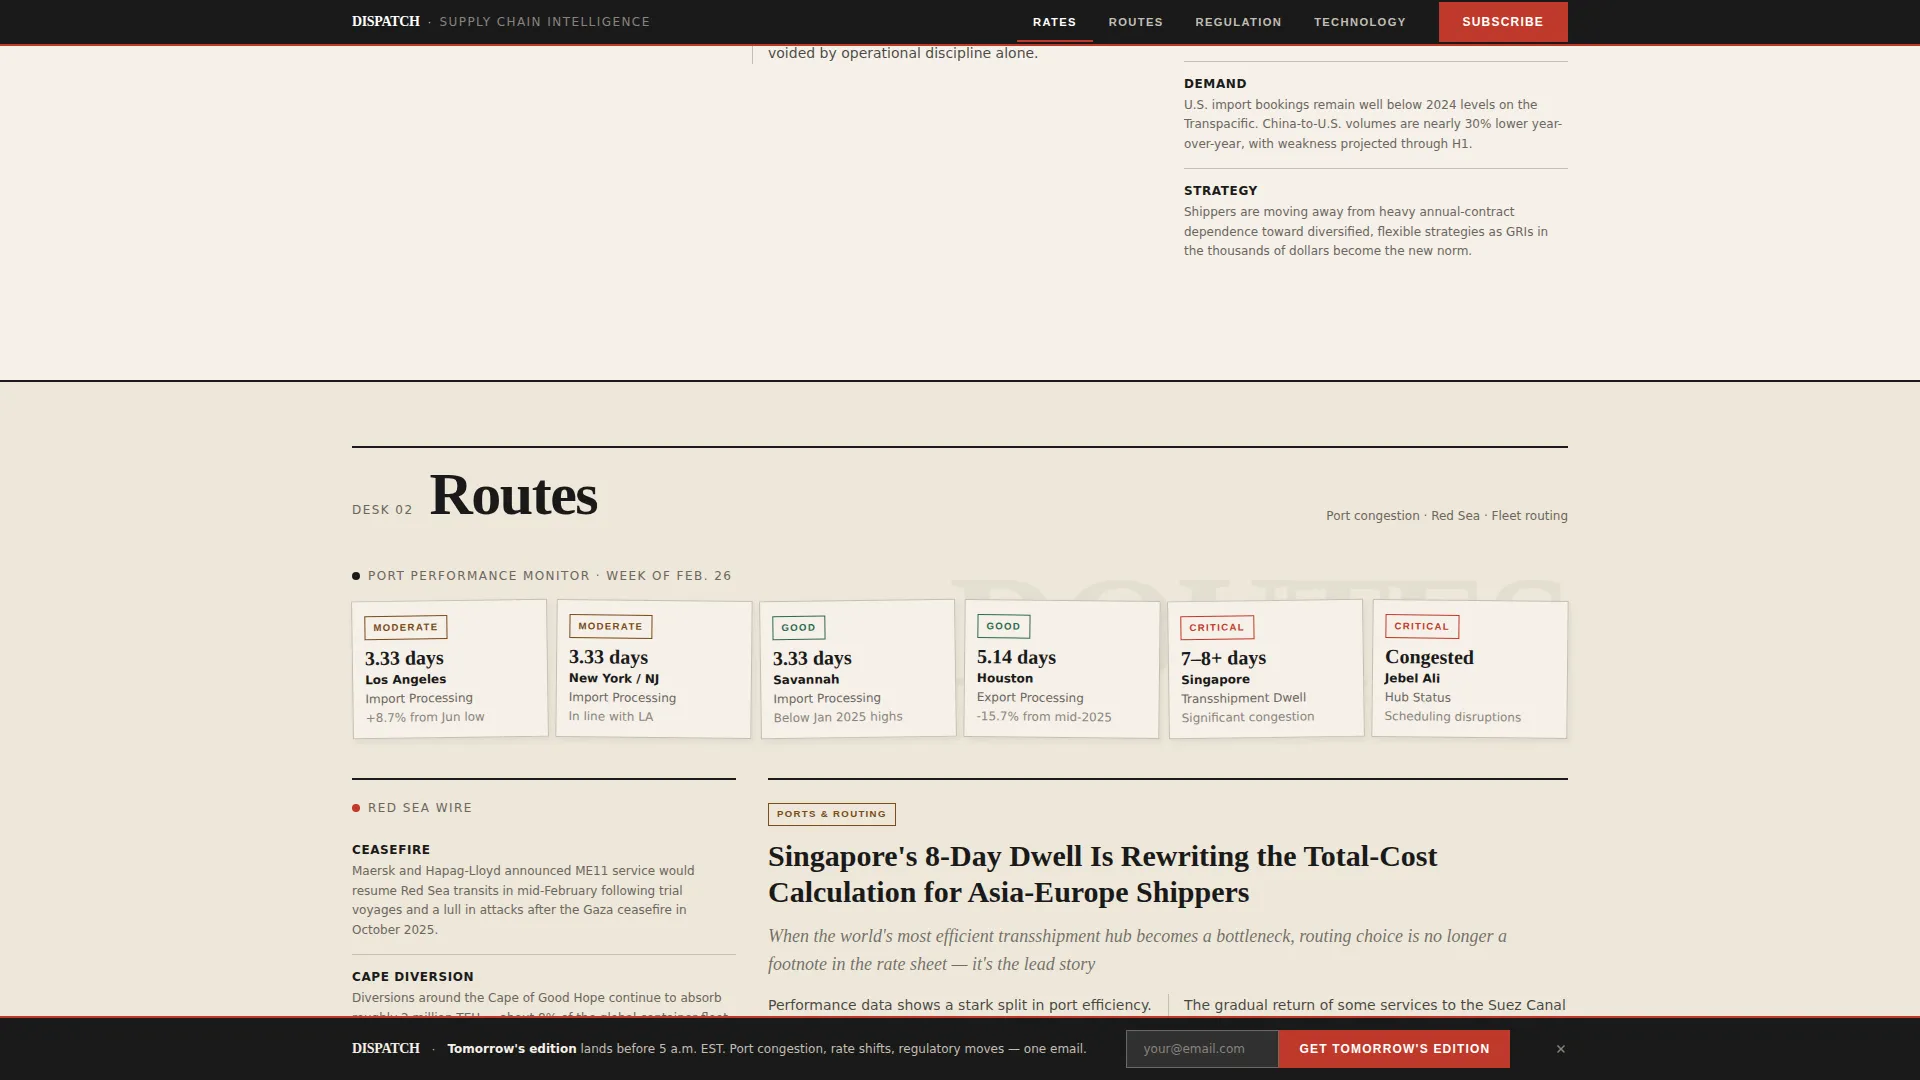This screenshot has height=1080, width=1920.
Task: Click the Supply Chain Intelligence tagline
Action: click(544, 22)
